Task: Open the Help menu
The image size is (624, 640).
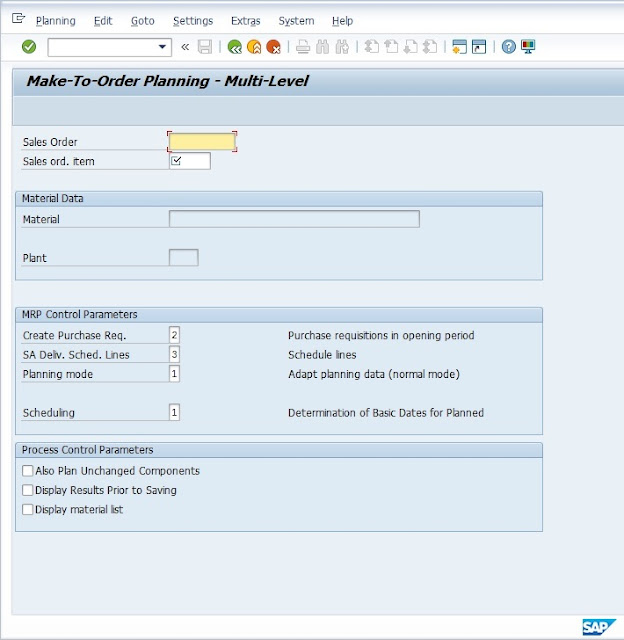Action: coord(342,21)
